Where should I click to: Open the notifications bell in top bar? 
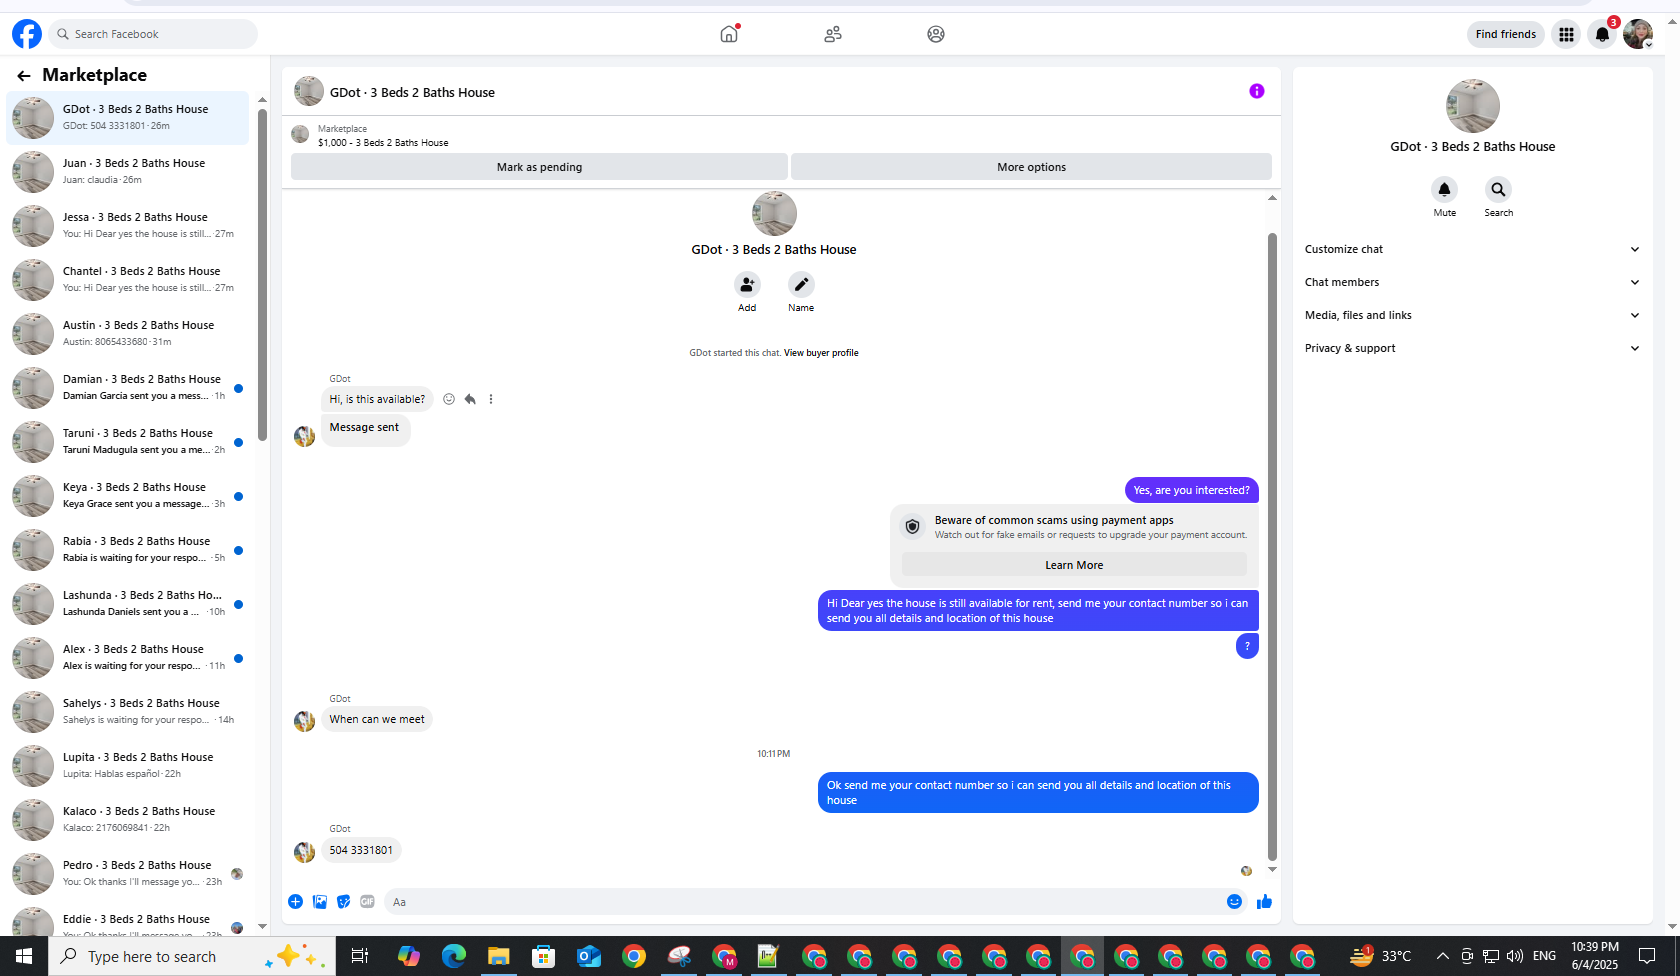(1602, 34)
